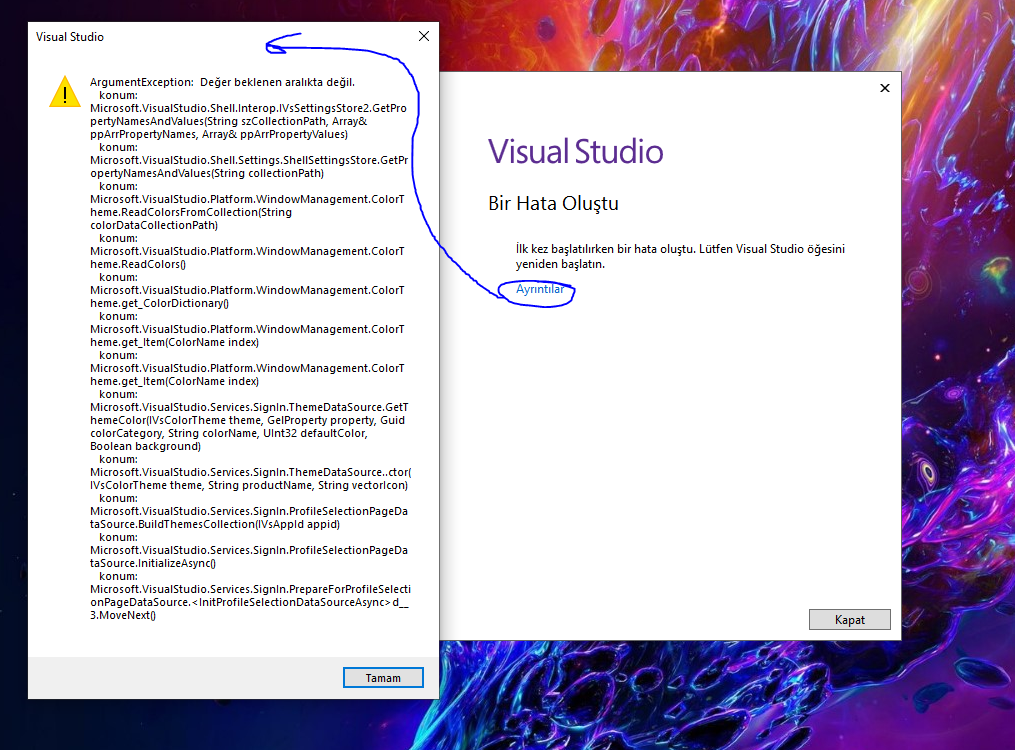Click the yellow warning triangle icon
1015x750 pixels.
[65, 92]
